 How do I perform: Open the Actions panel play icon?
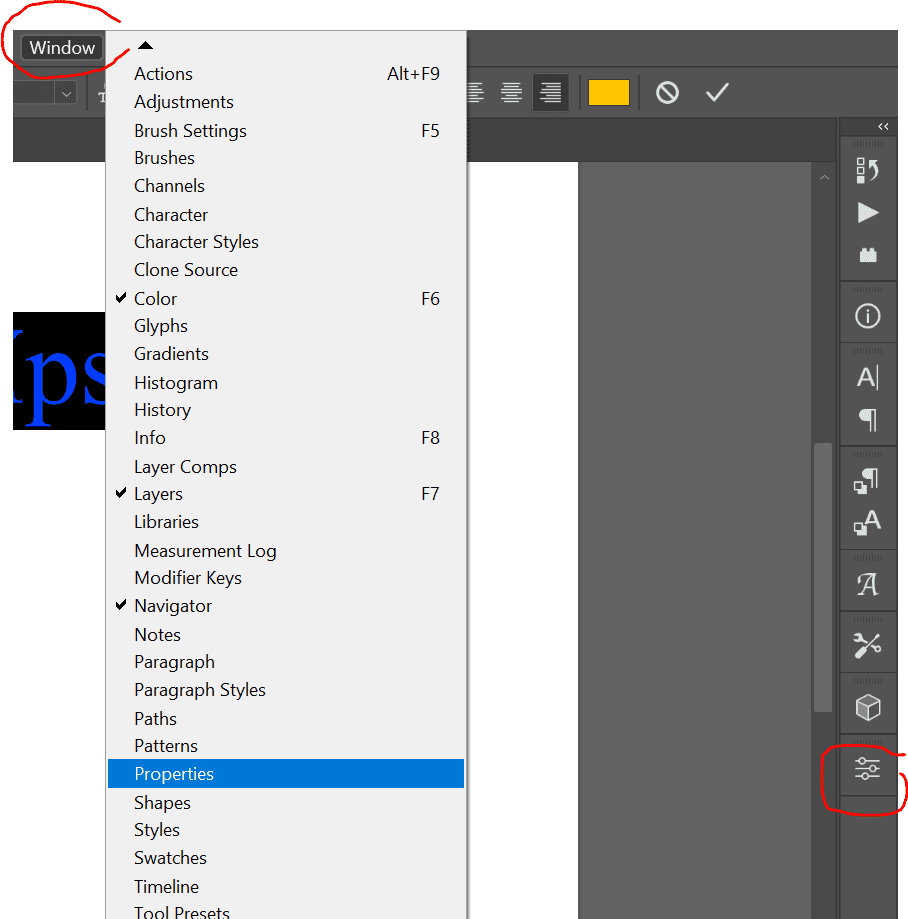point(868,213)
